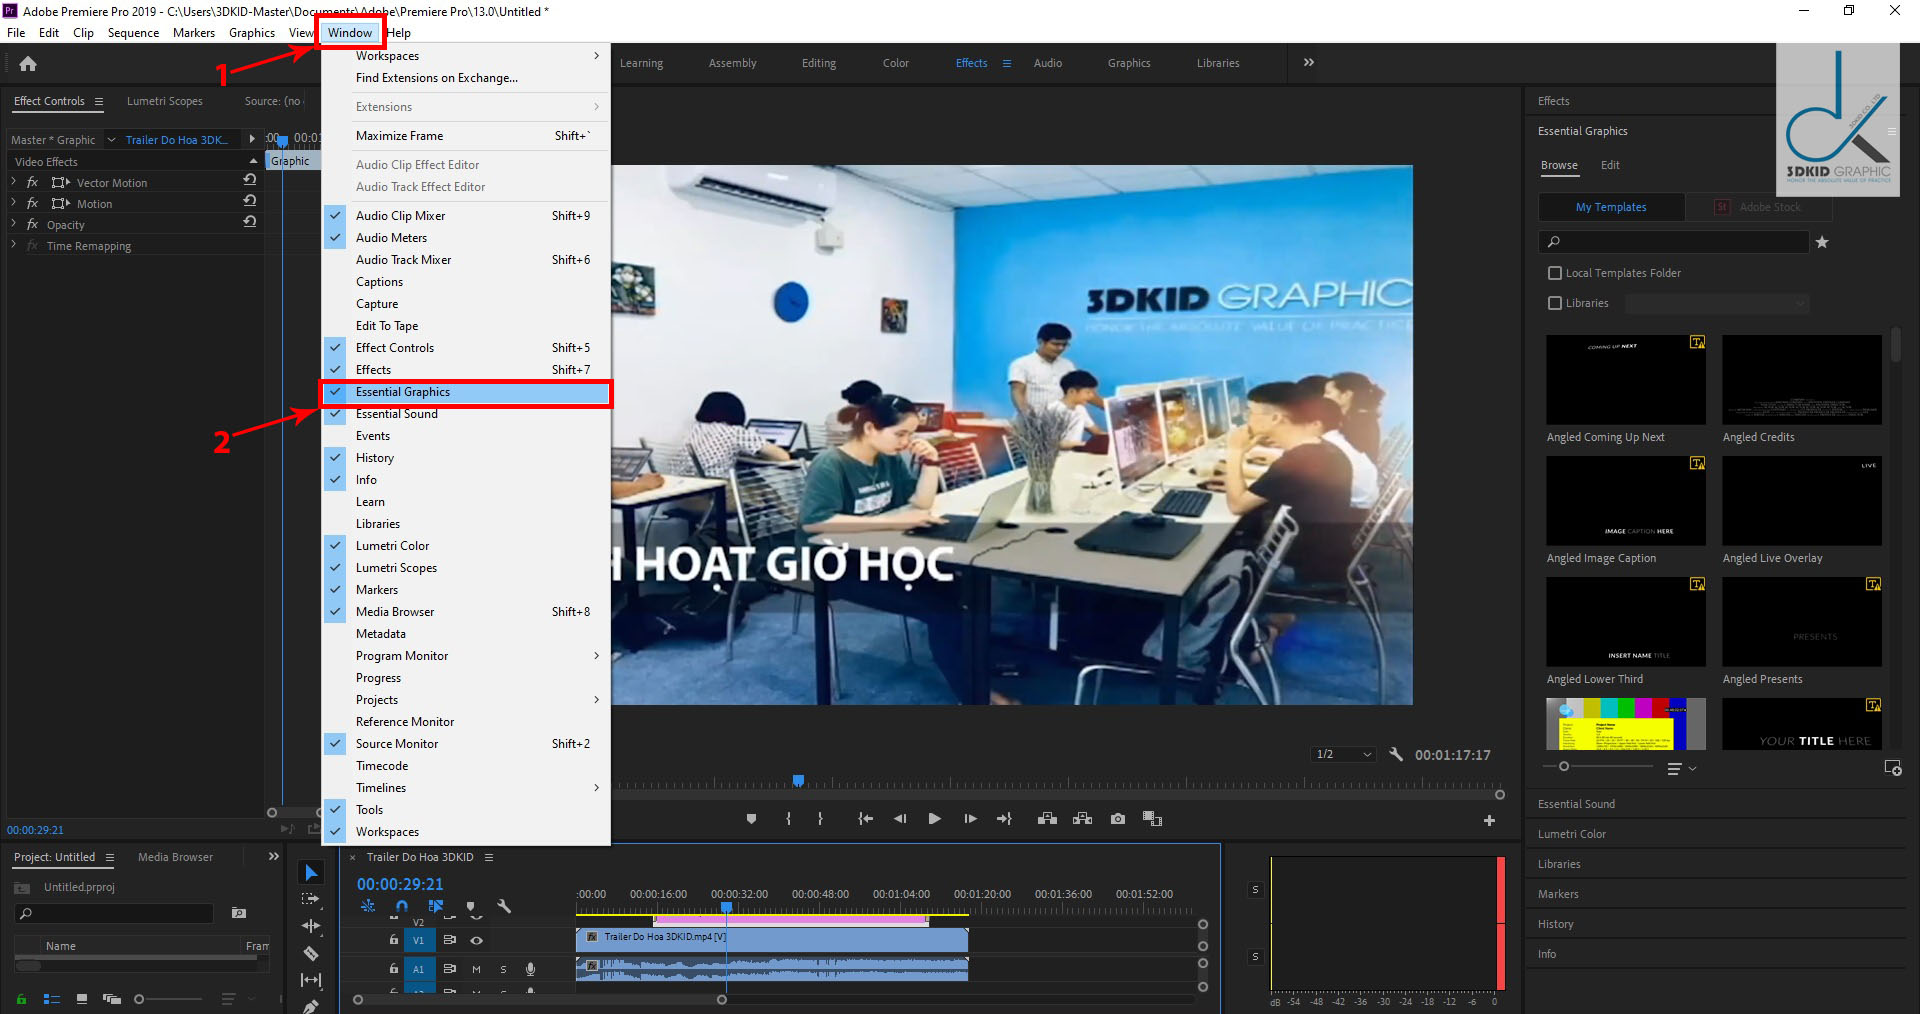Reset Vector Motion effect
This screenshot has height=1014, width=1920.
point(250,180)
